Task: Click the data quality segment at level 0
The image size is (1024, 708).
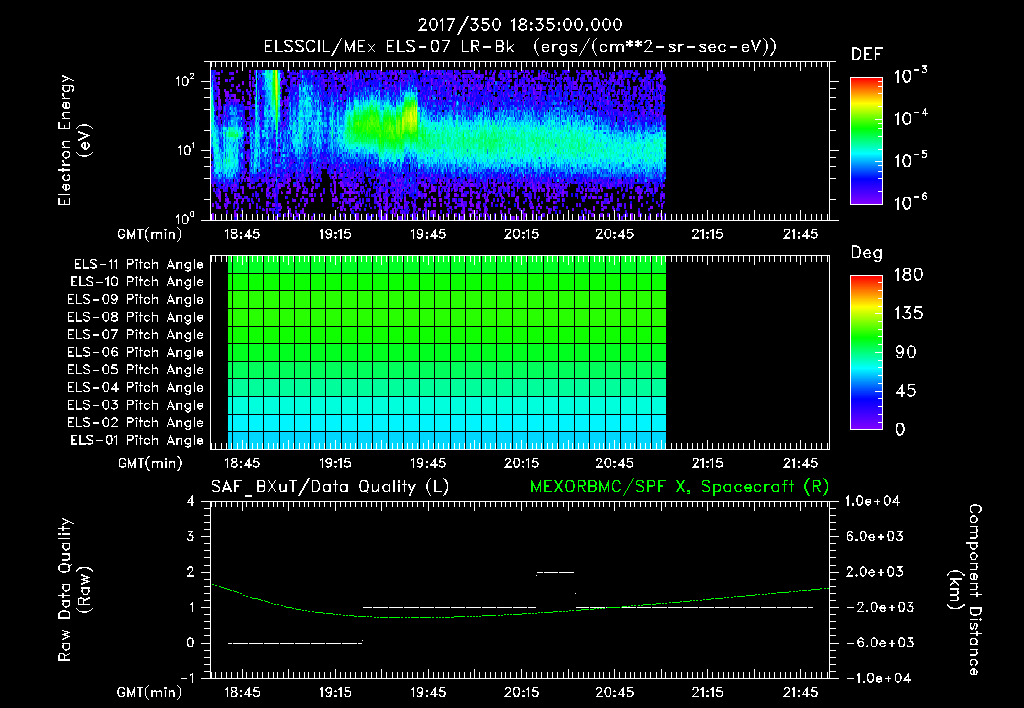Action: point(295,643)
